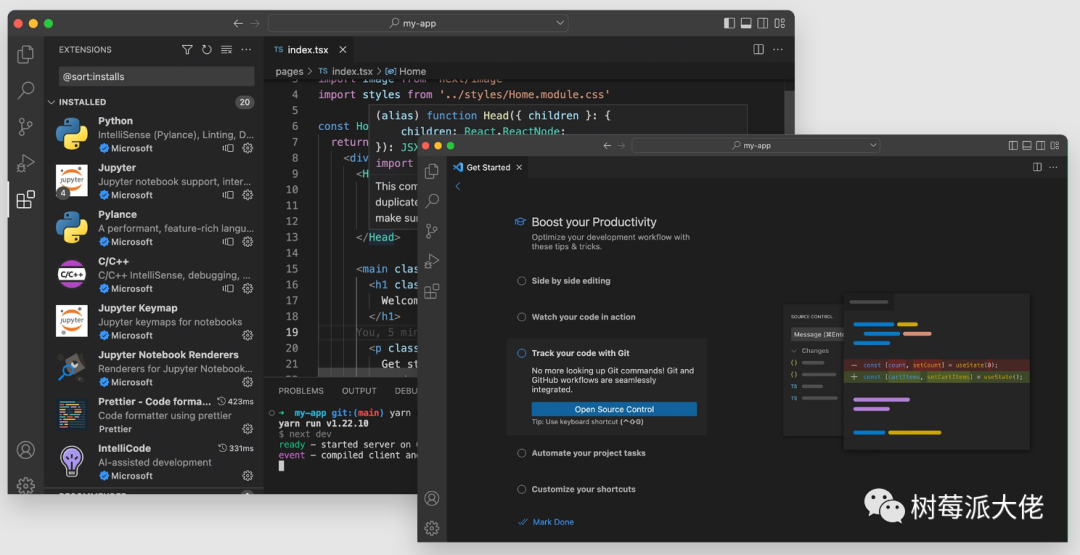Image resolution: width=1080 pixels, height=555 pixels.
Task: Toggle secondary sidebar in back window title bar
Action: tap(762, 23)
